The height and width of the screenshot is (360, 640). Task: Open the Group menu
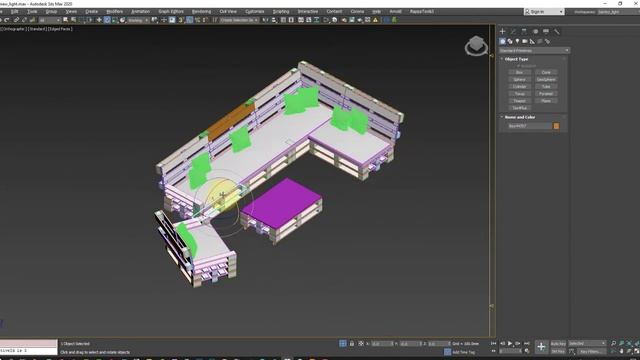click(51, 11)
